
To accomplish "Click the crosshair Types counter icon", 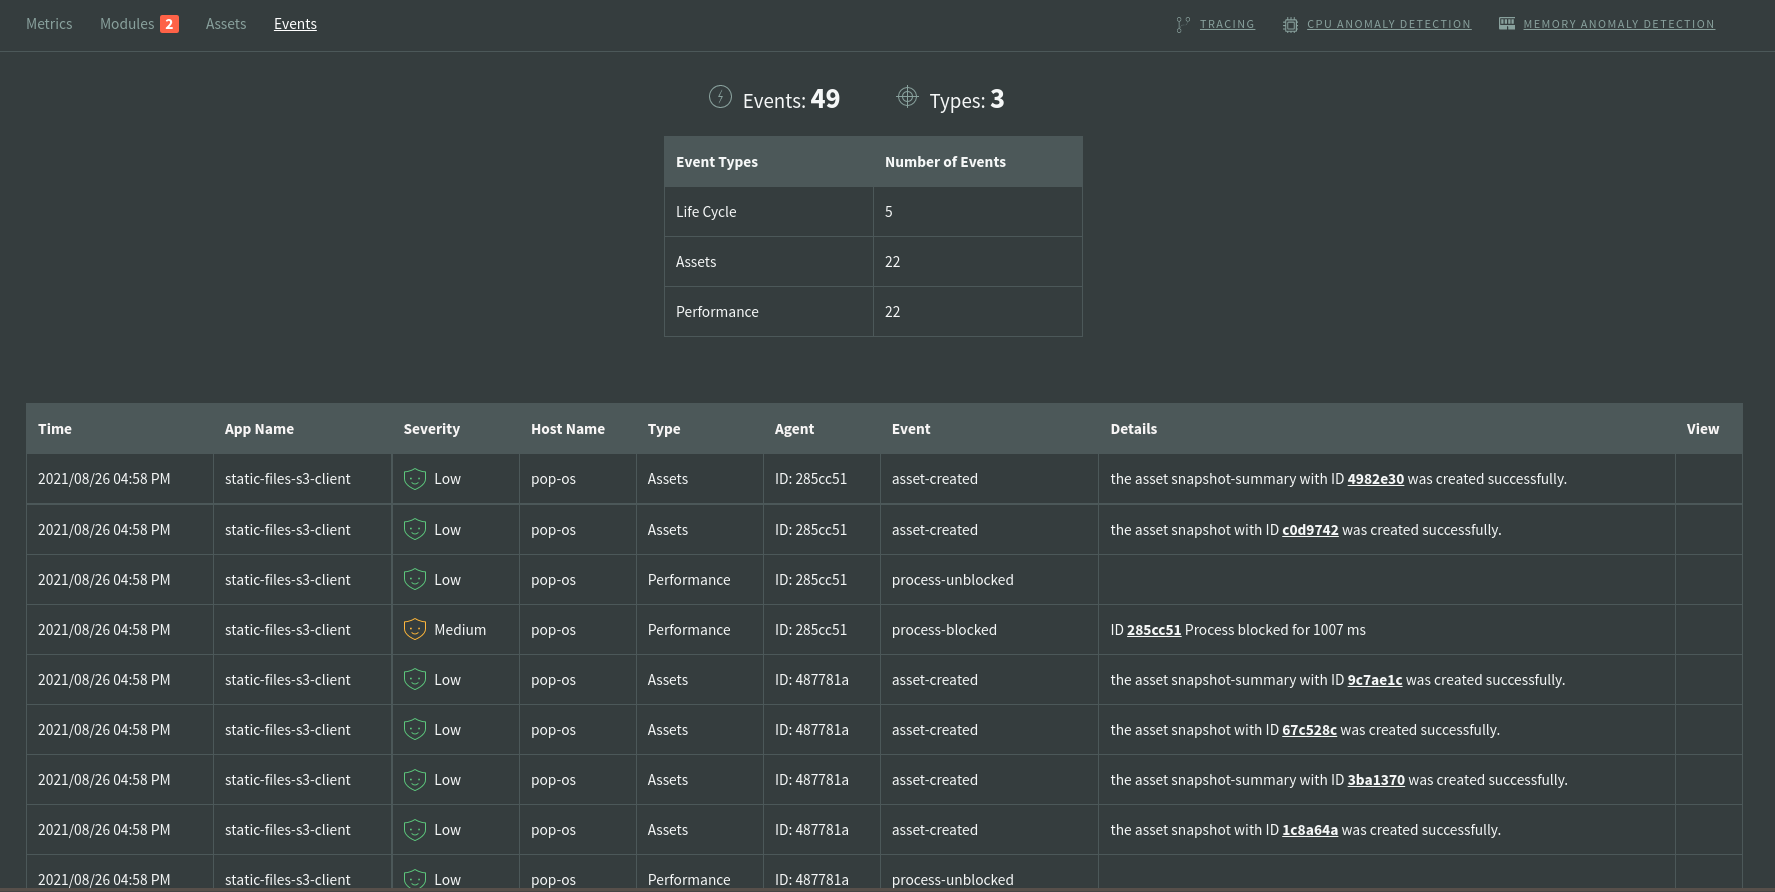I will pyautogui.click(x=907, y=96).
